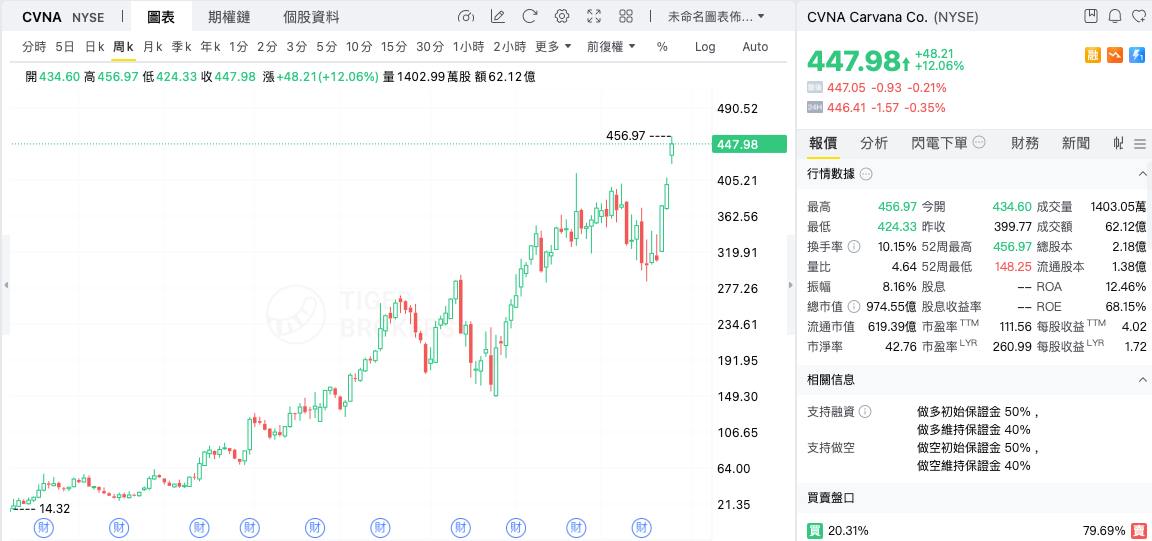
Task: Open the info icon next to 換手率
Action: 854,246
